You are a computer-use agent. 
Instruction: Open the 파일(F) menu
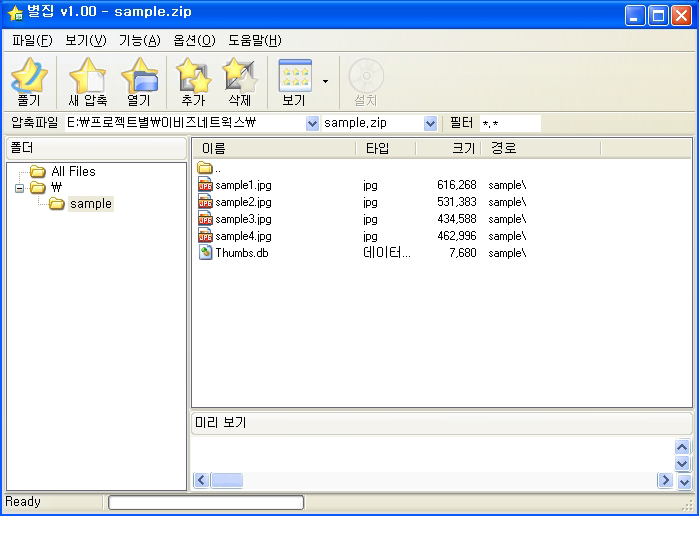[x=32, y=41]
